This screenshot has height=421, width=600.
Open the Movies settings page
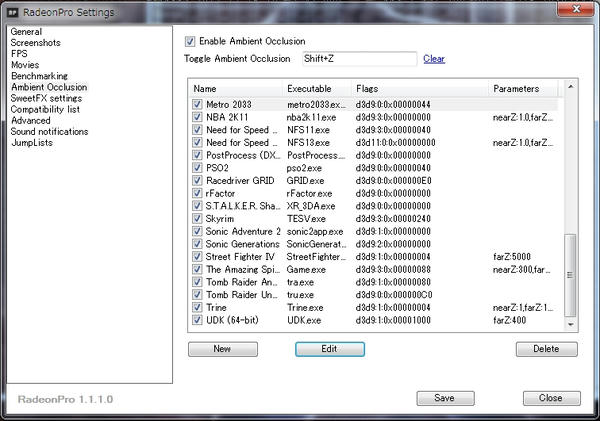click(25, 65)
